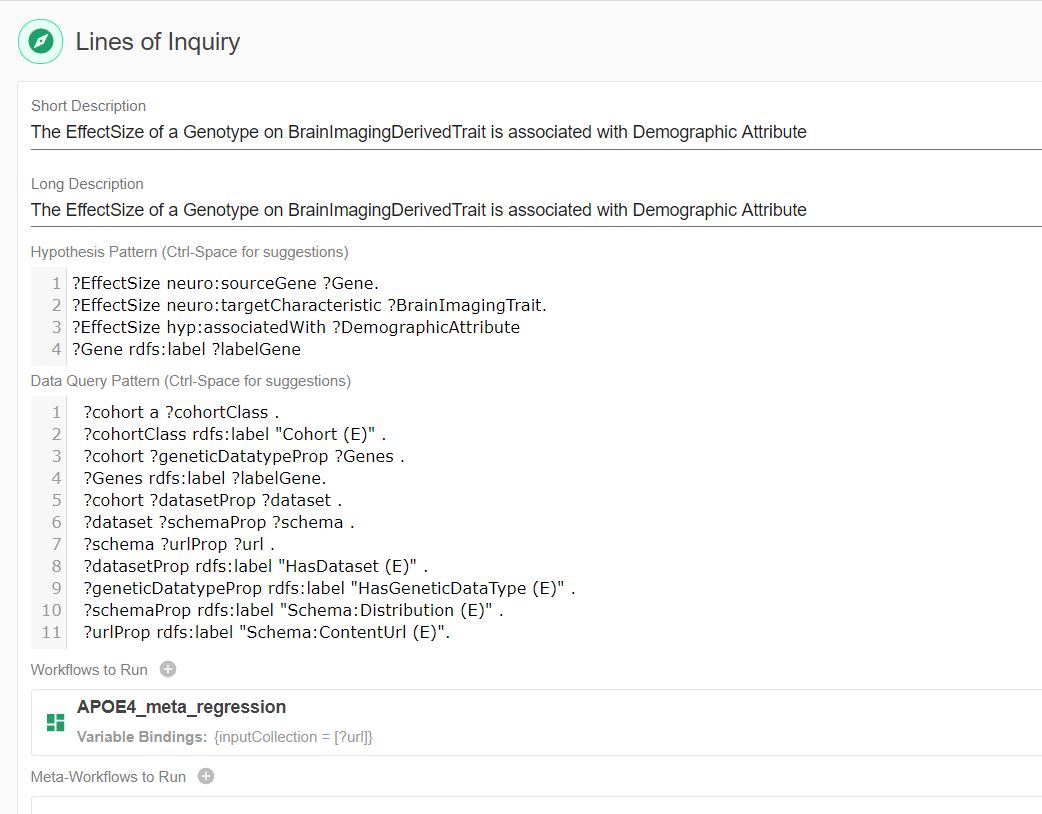Click hypothesis pattern line 1 sourceGene
This screenshot has height=814, width=1042.
pos(225,283)
